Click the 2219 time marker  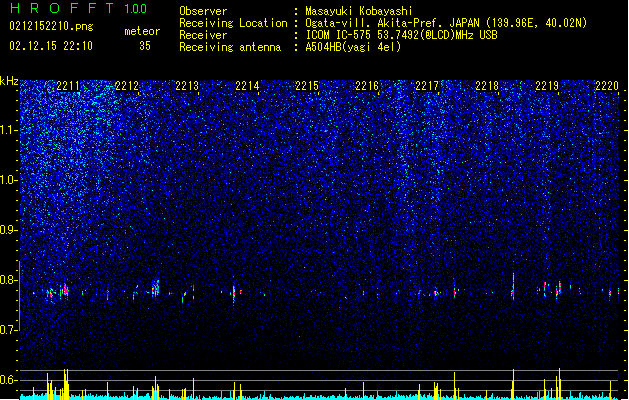coord(547,86)
